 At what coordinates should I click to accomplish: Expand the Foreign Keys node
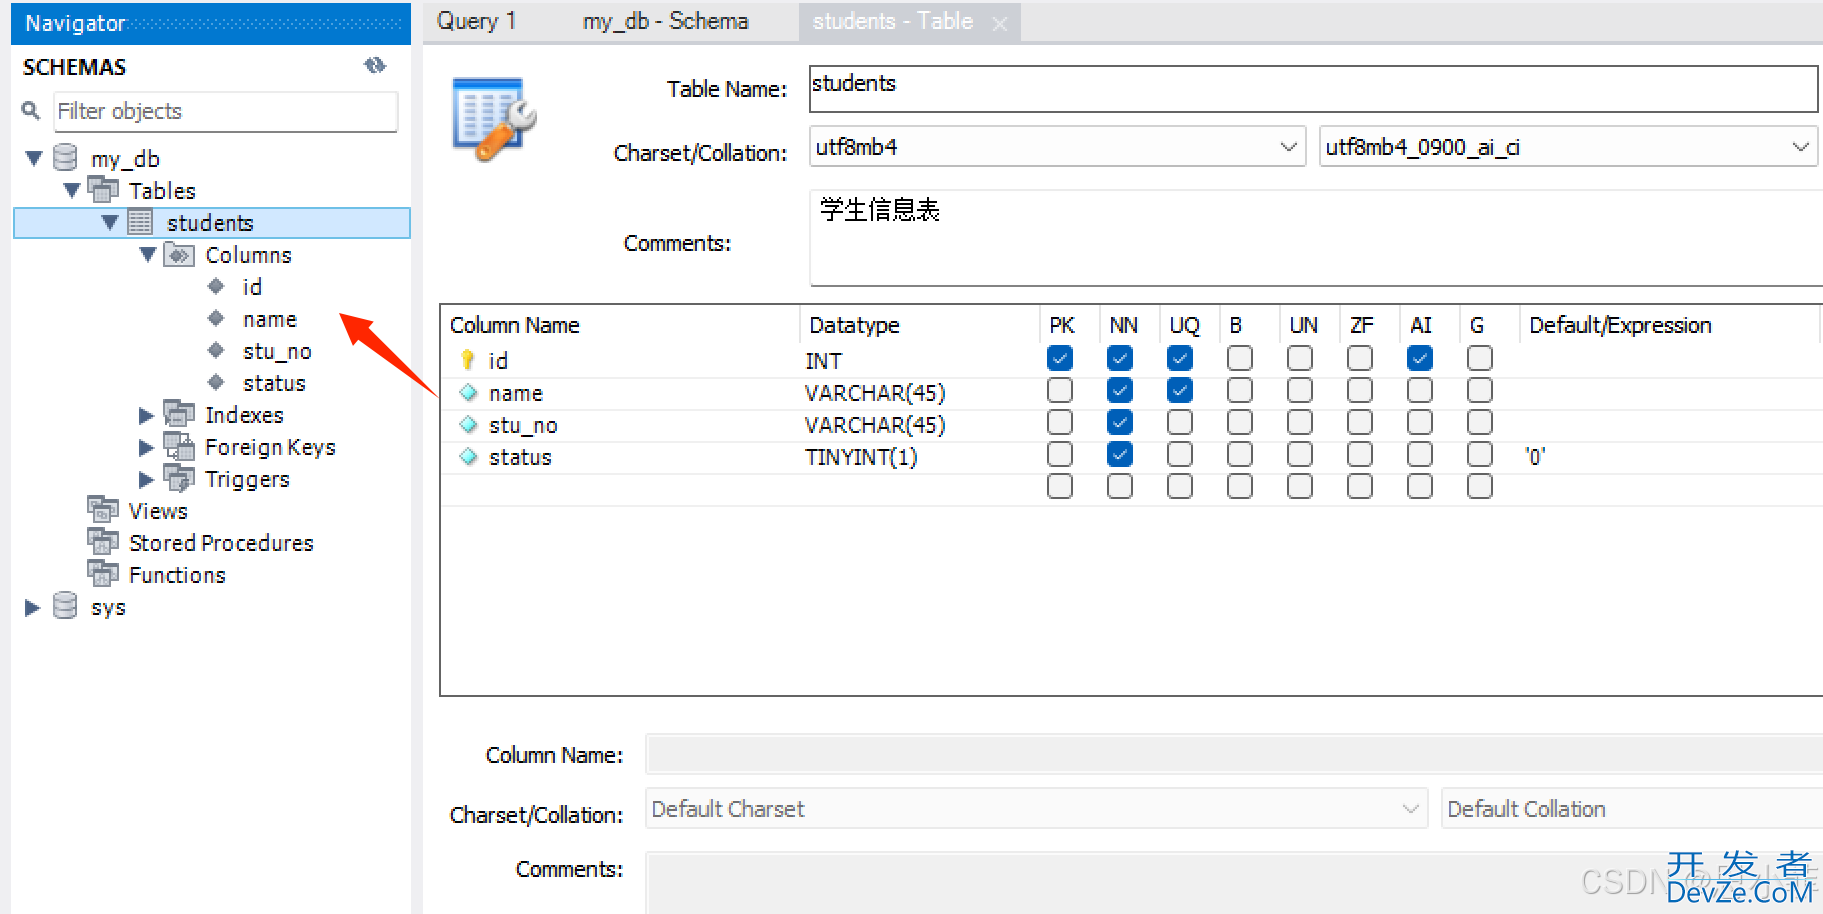point(146,447)
